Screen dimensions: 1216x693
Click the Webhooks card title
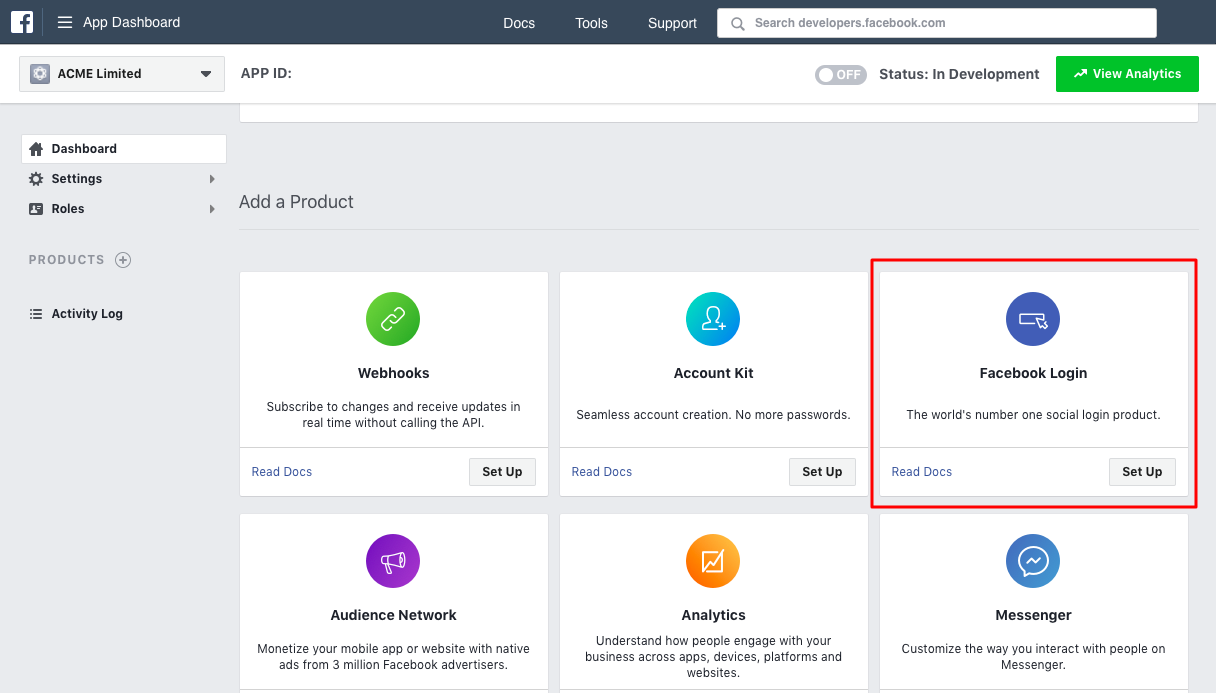click(x=394, y=373)
